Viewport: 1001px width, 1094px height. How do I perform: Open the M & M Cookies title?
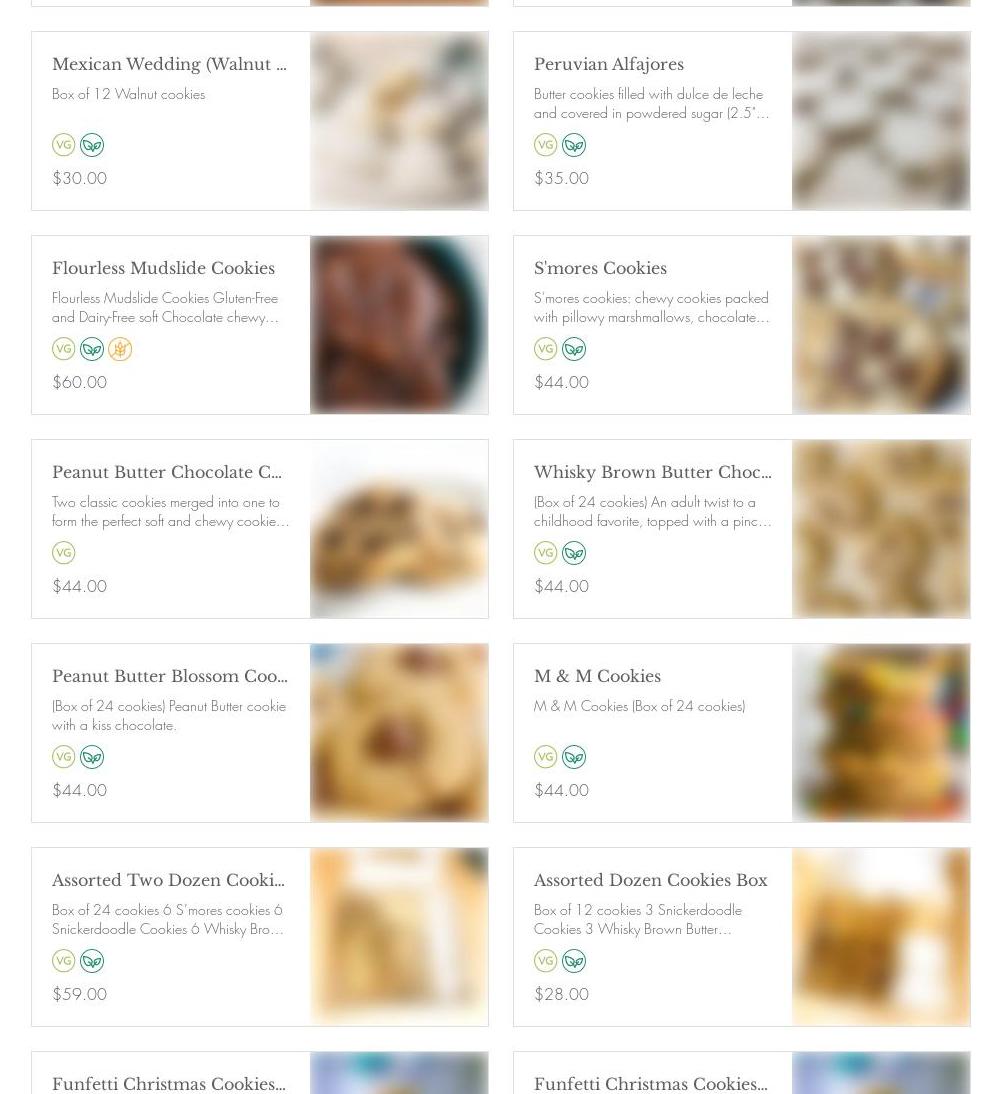[x=597, y=676]
